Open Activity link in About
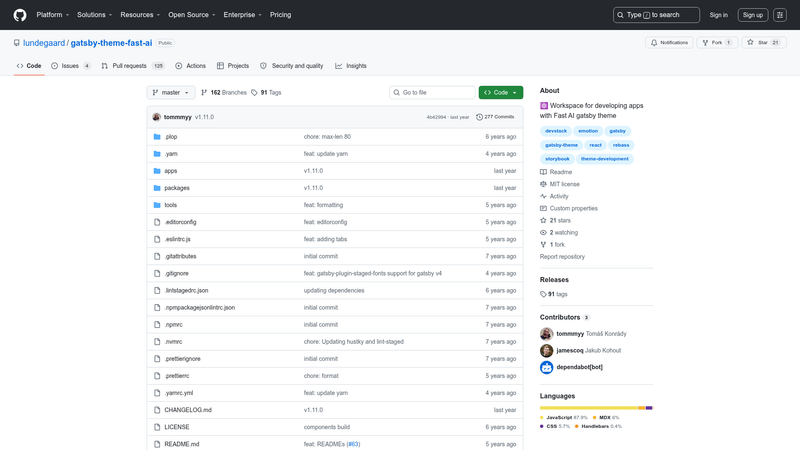 (554, 196)
